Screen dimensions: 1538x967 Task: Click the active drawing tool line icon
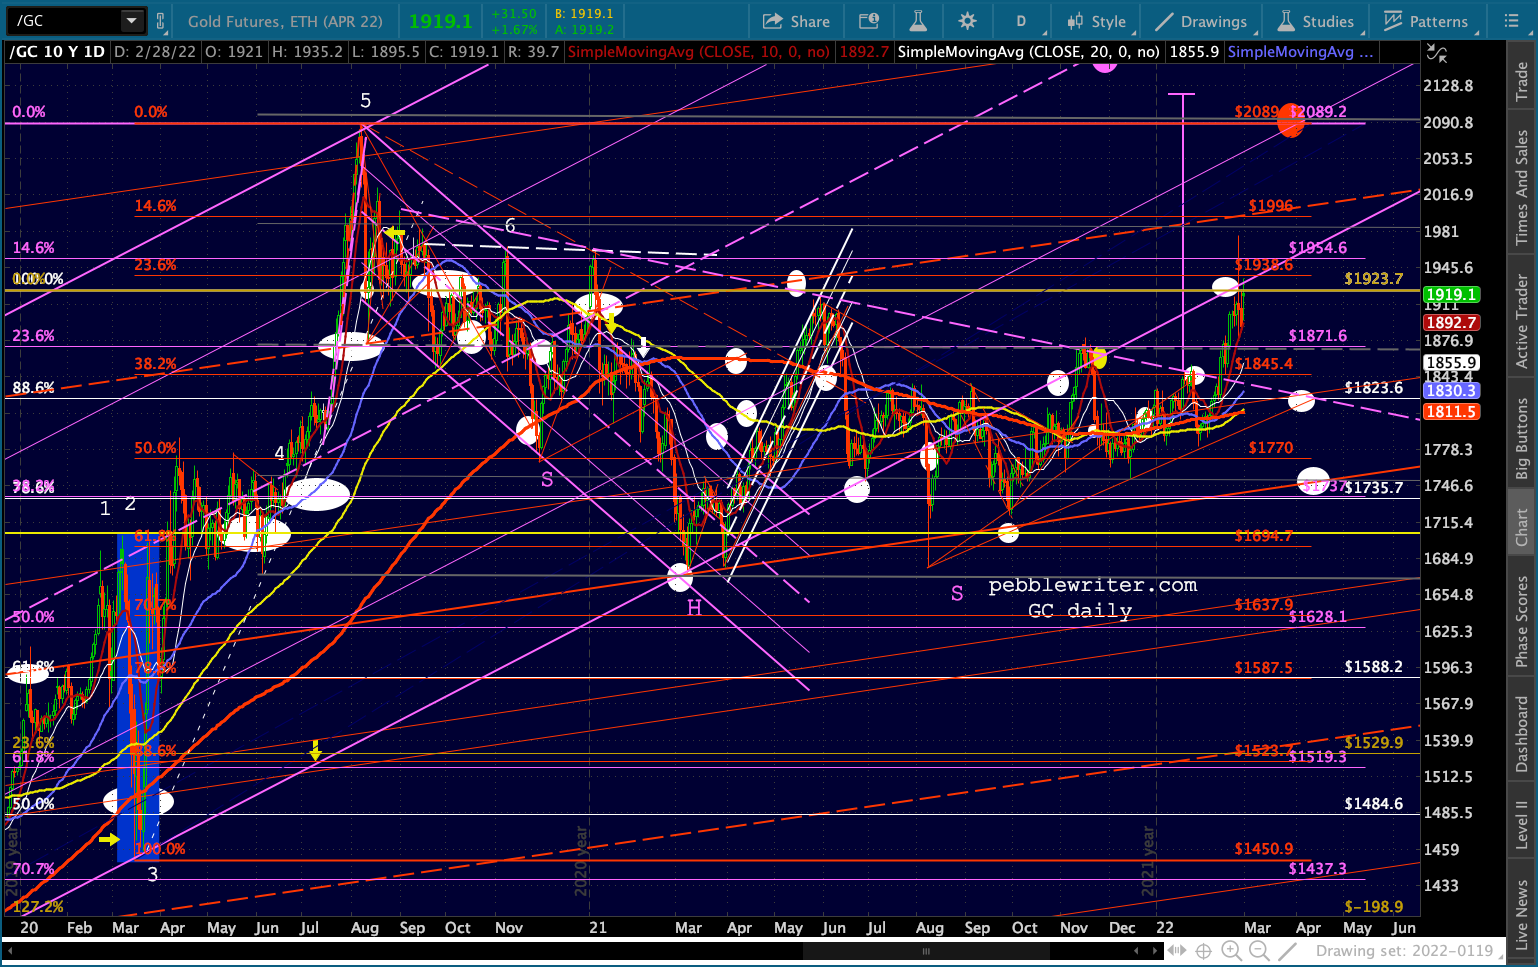click(x=1289, y=951)
